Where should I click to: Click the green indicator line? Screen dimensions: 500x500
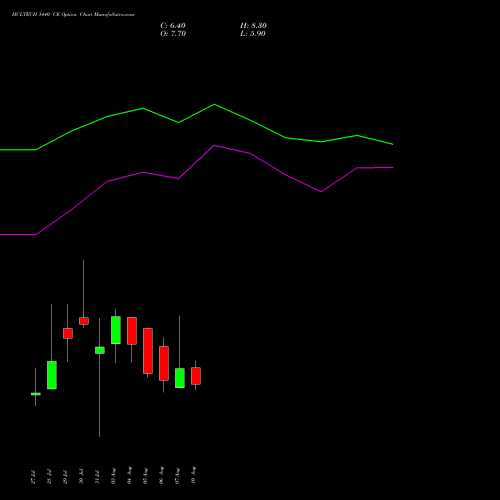coord(214,105)
